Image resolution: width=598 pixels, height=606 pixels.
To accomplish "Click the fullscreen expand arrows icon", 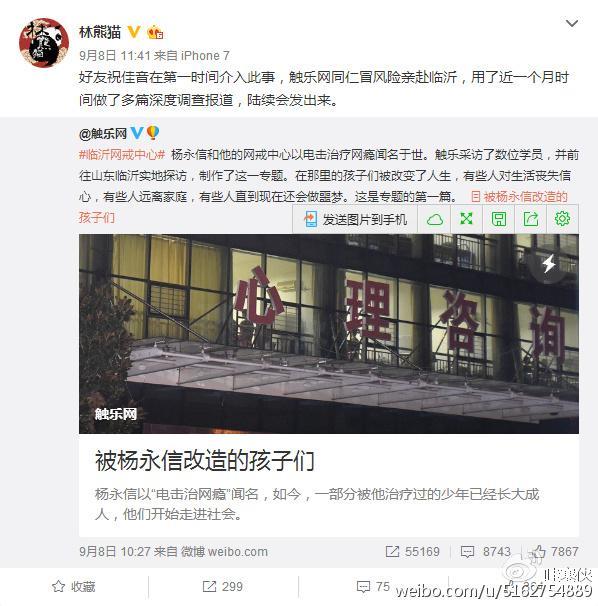I will (x=467, y=219).
